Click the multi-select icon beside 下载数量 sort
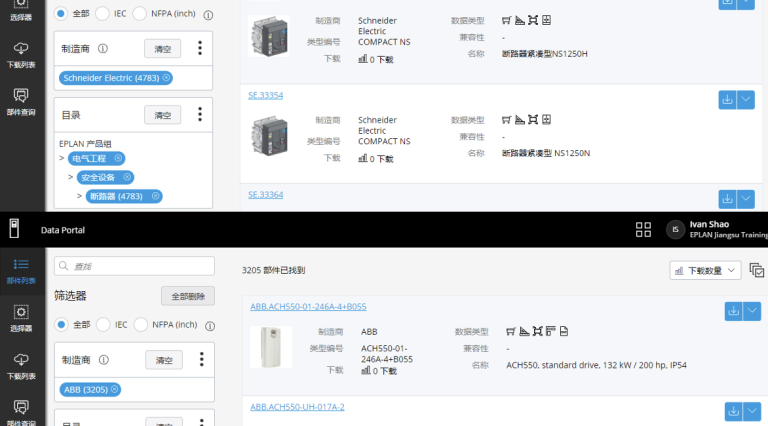The image size is (768, 426). pos(757,270)
